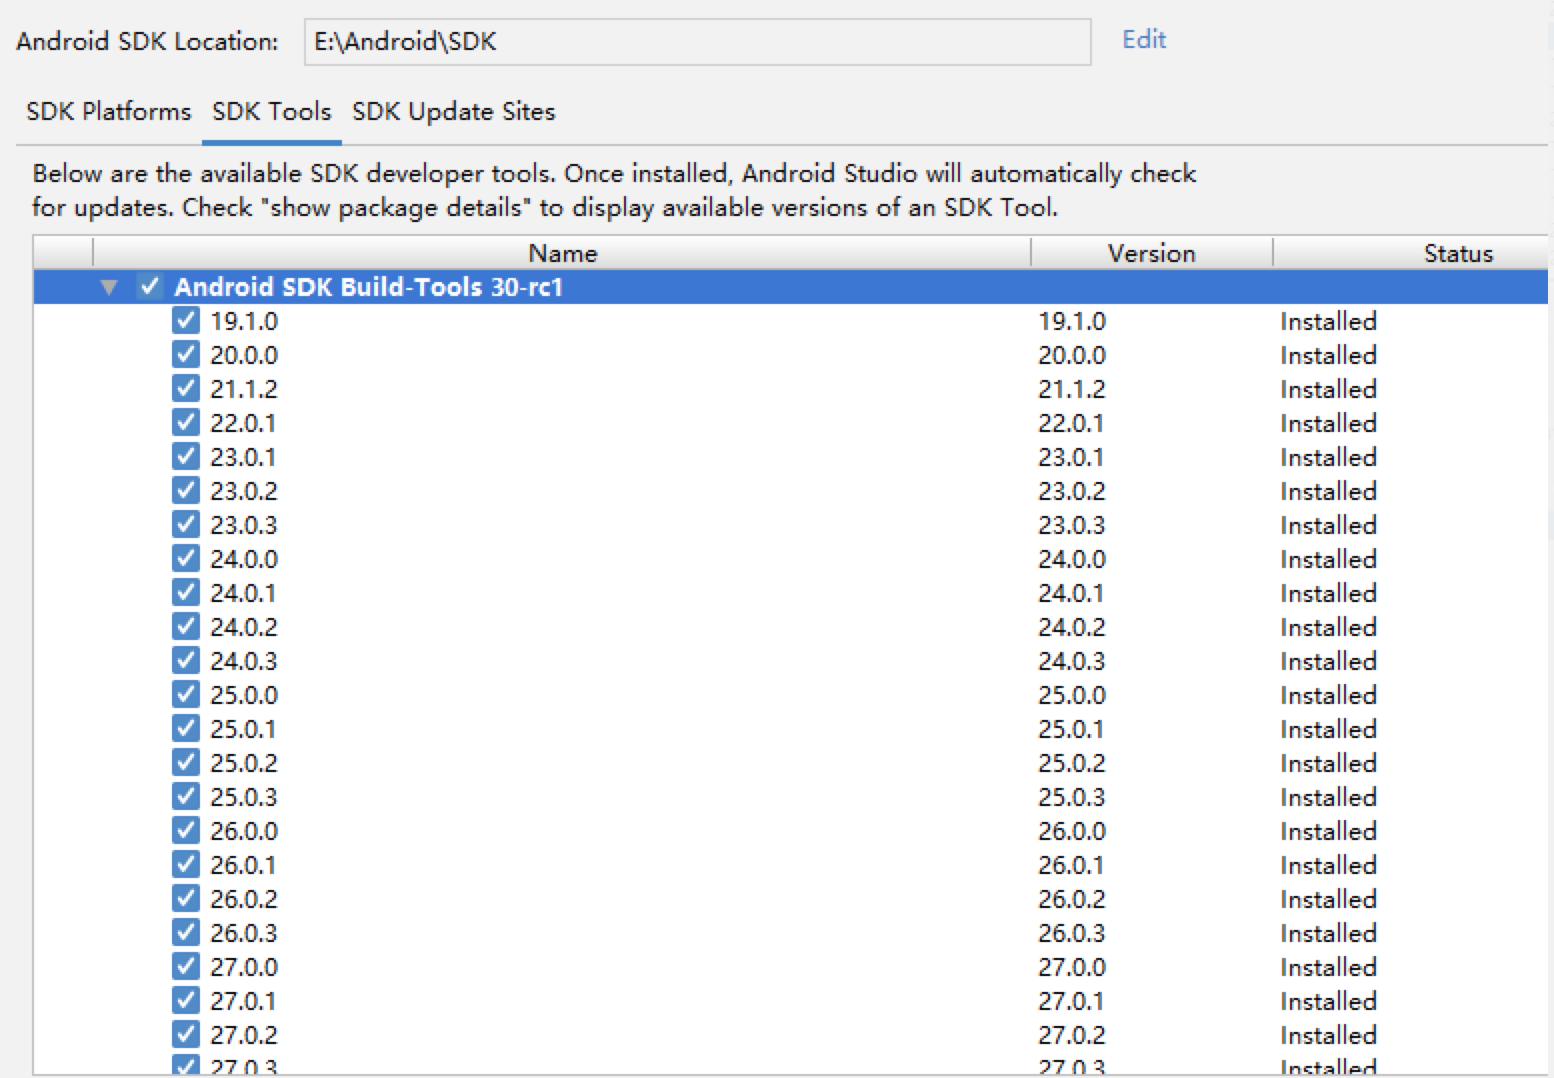Uncheck the Android SDK Build-Tools 30-rc1 checkbox

coord(150,287)
